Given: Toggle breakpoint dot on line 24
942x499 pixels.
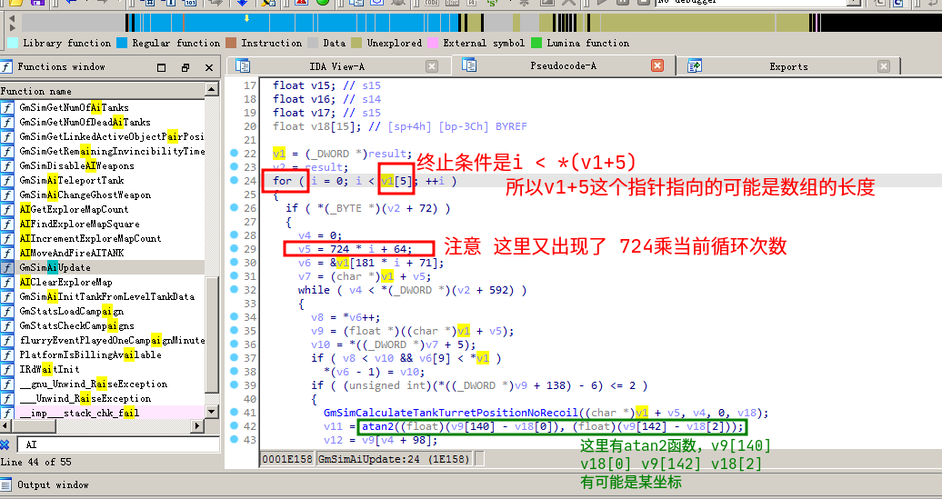Looking at the screenshot, I should pyautogui.click(x=234, y=180).
